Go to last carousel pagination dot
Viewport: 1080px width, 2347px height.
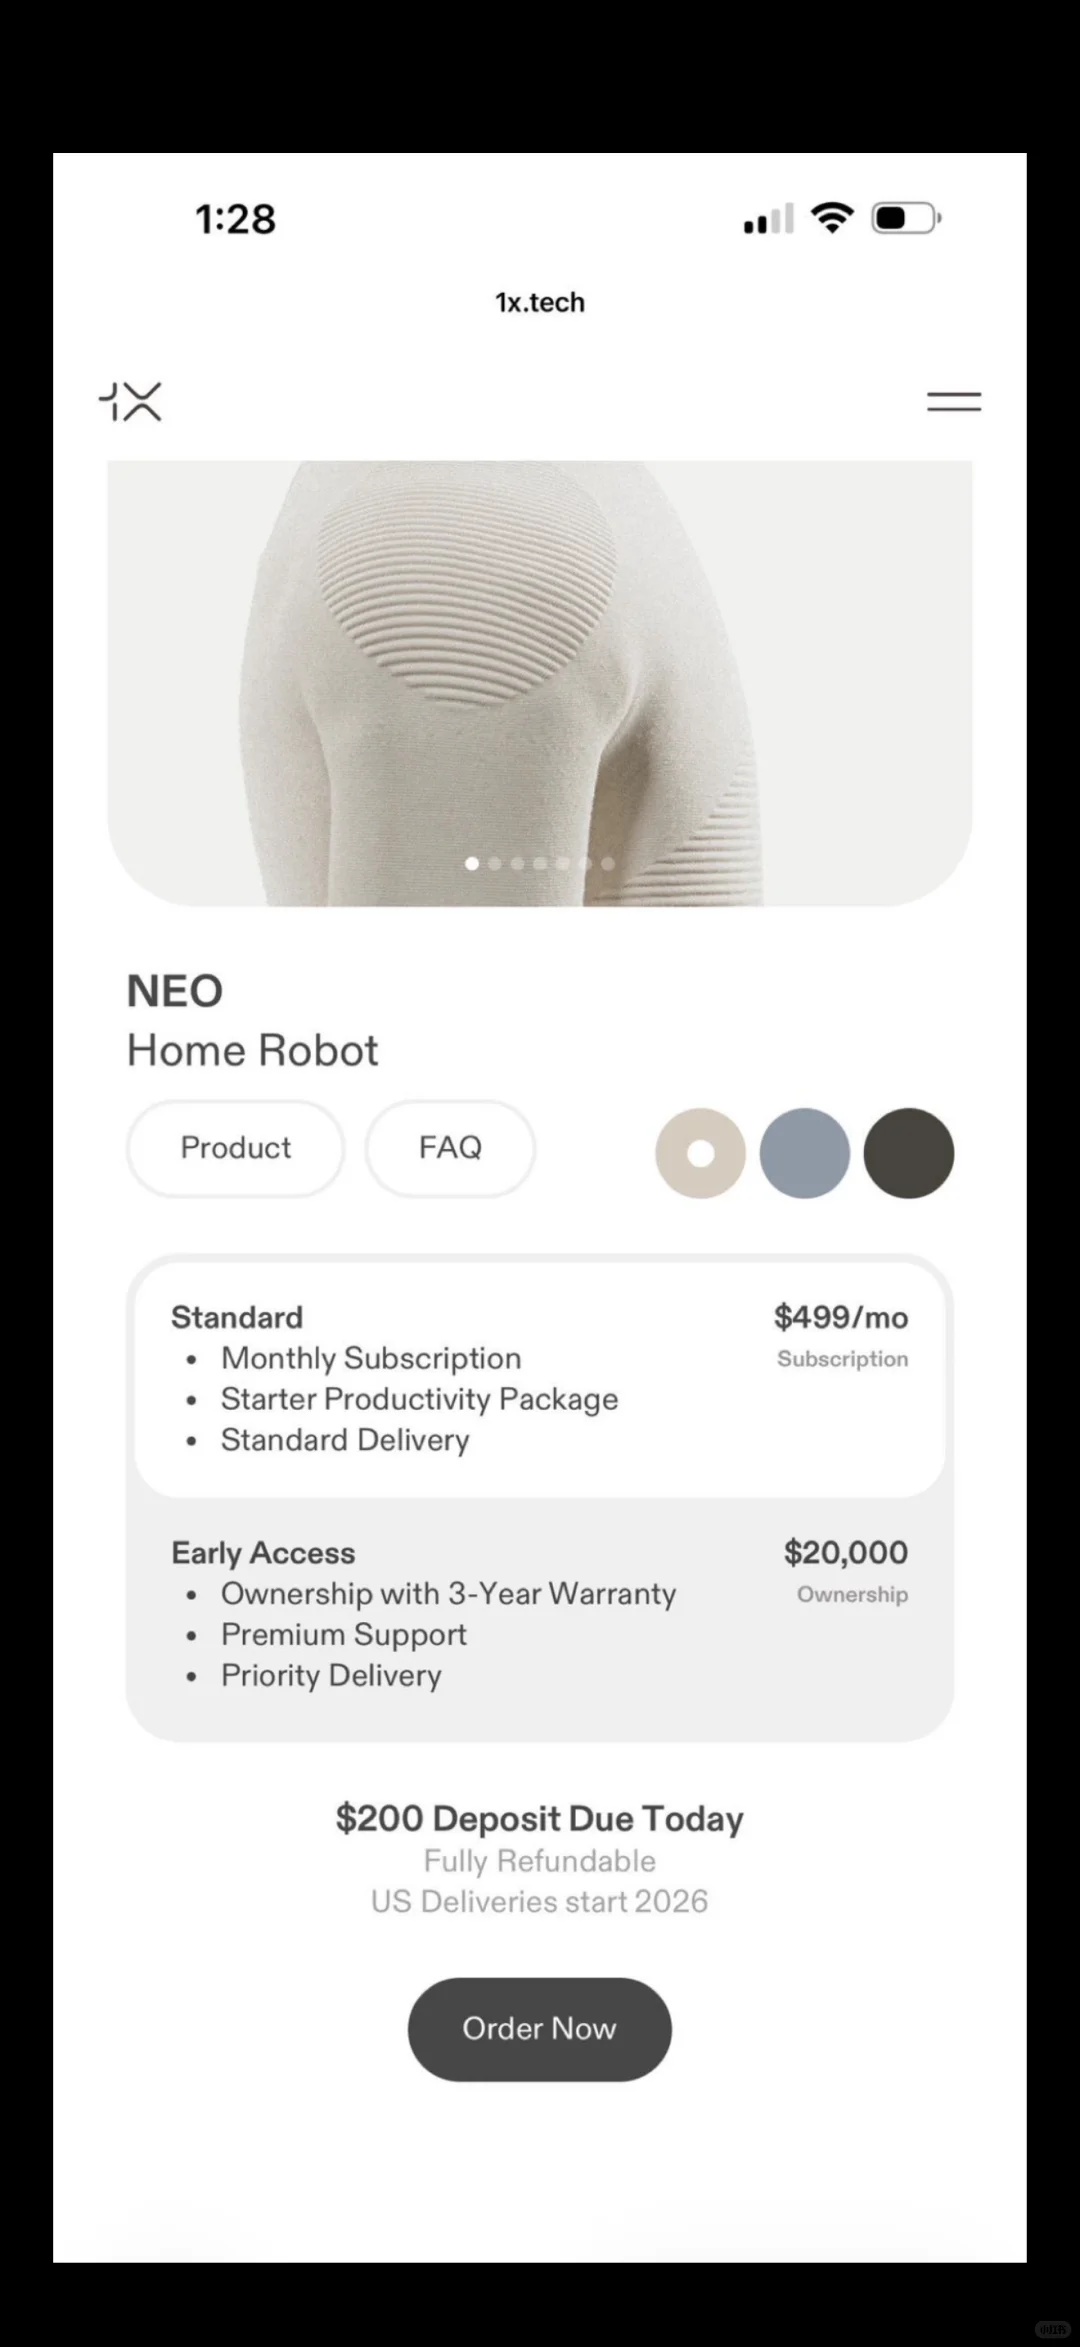[x=608, y=863]
